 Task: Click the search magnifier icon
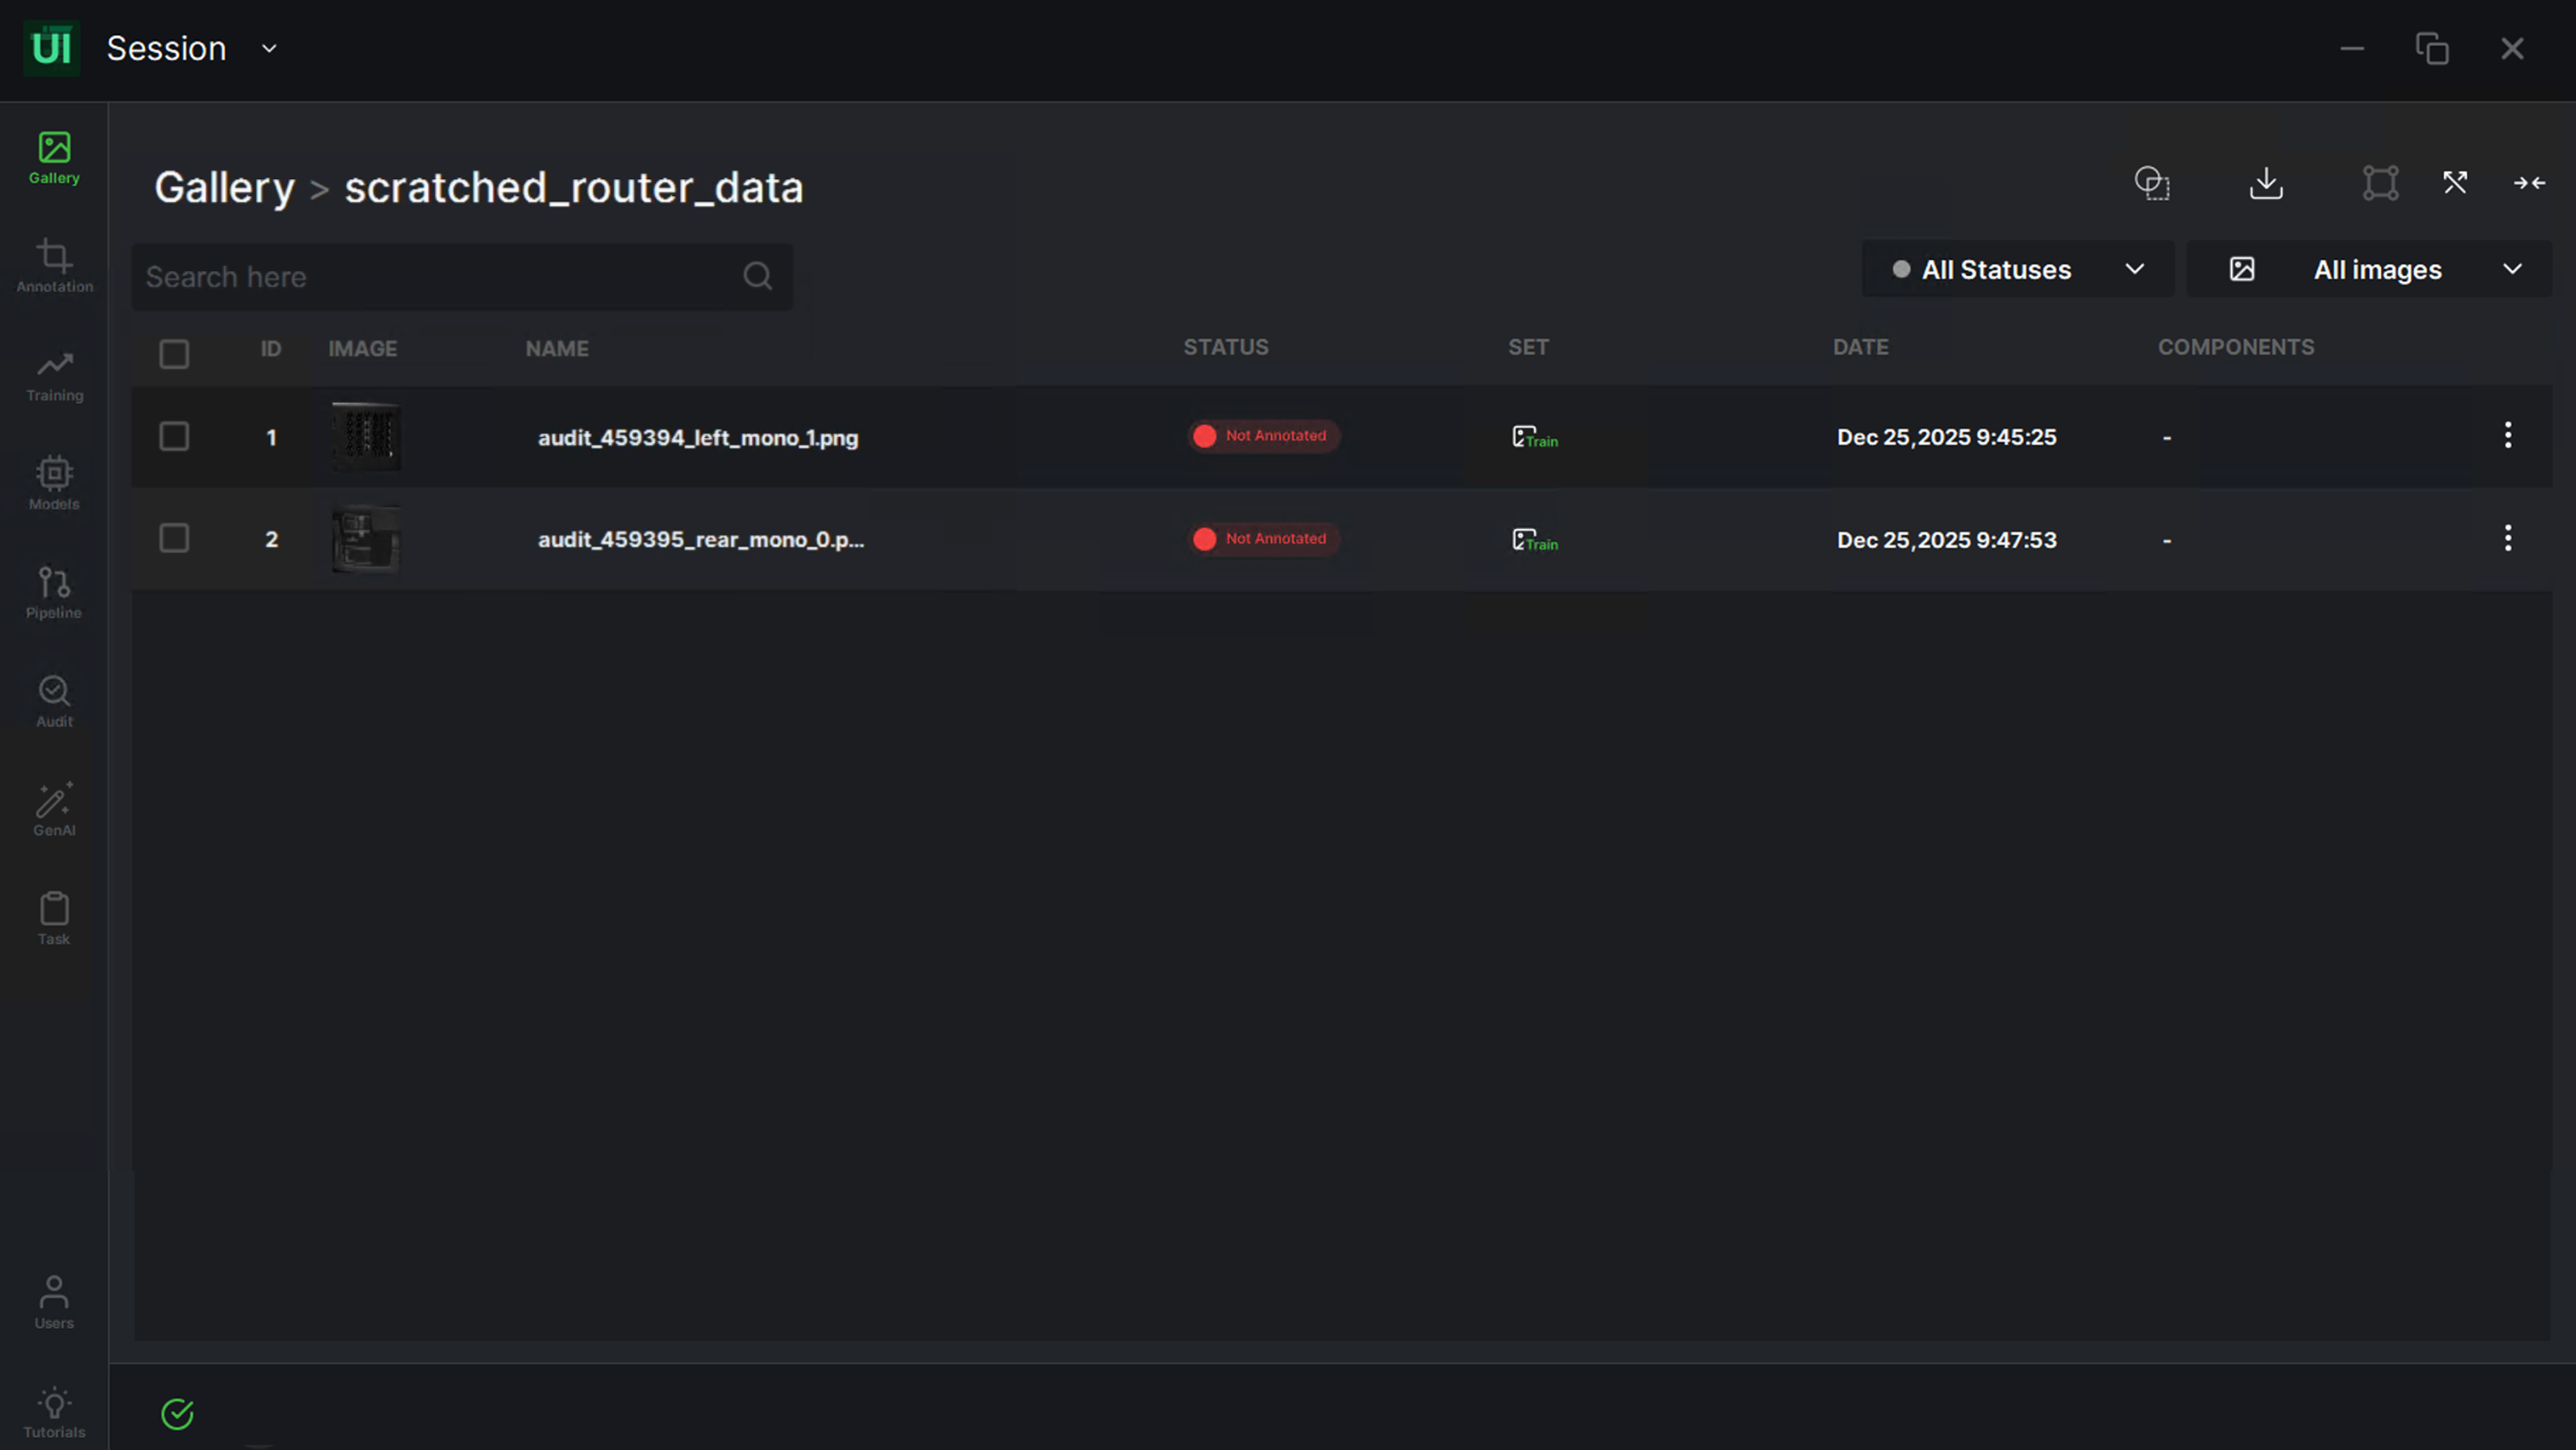757,276
